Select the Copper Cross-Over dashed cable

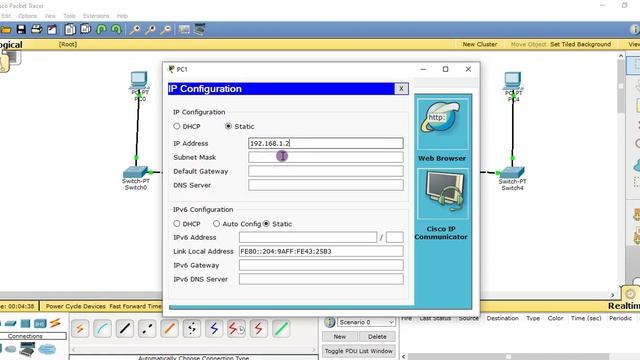(x=147, y=329)
